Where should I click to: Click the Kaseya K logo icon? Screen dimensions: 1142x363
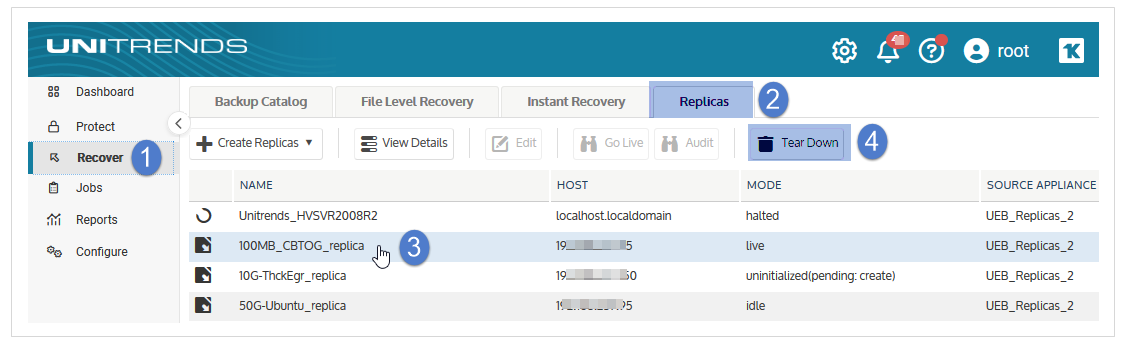point(1071,50)
